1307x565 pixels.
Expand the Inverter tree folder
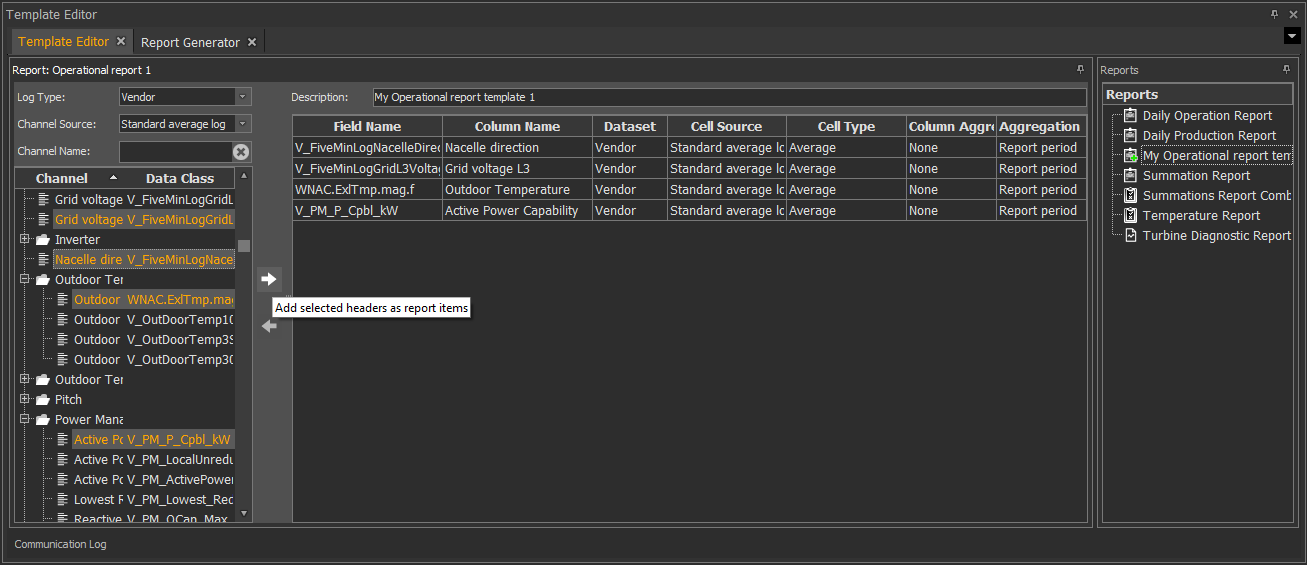coord(25,240)
